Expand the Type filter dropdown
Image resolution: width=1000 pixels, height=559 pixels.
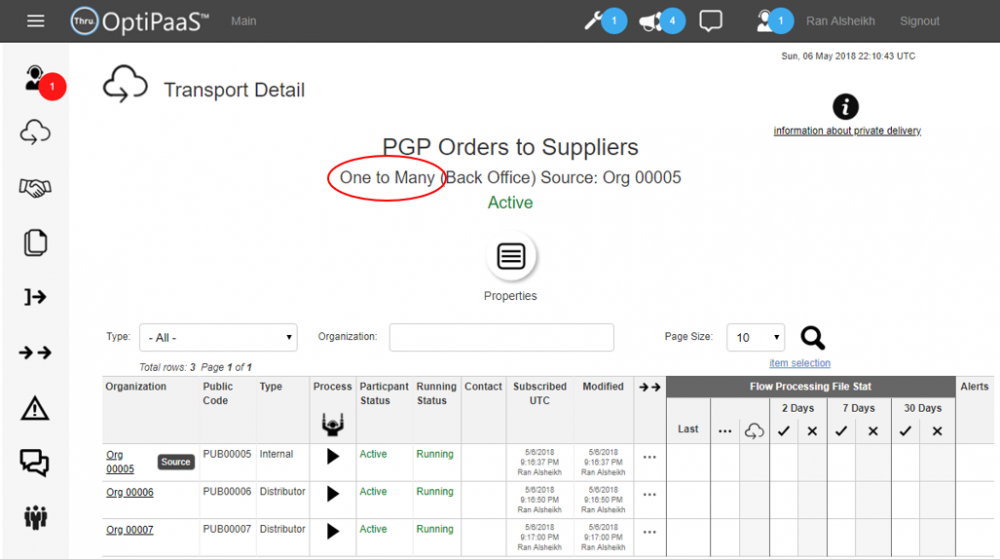pyautogui.click(x=218, y=338)
